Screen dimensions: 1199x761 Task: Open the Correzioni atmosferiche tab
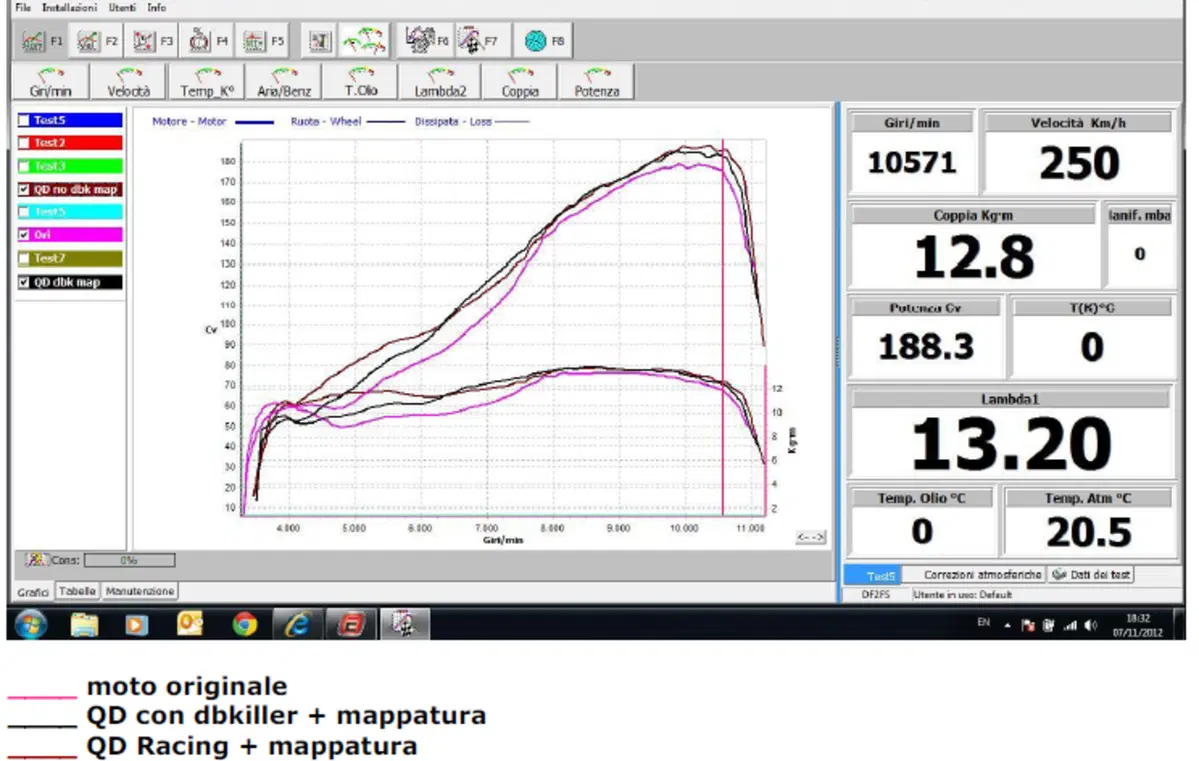click(x=983, y=574)
